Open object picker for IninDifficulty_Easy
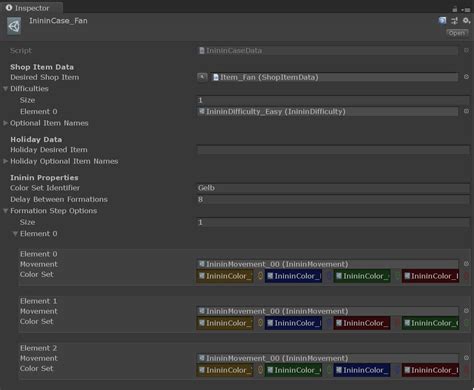Viewport: 474px width, 390px height. click(466, 111)
